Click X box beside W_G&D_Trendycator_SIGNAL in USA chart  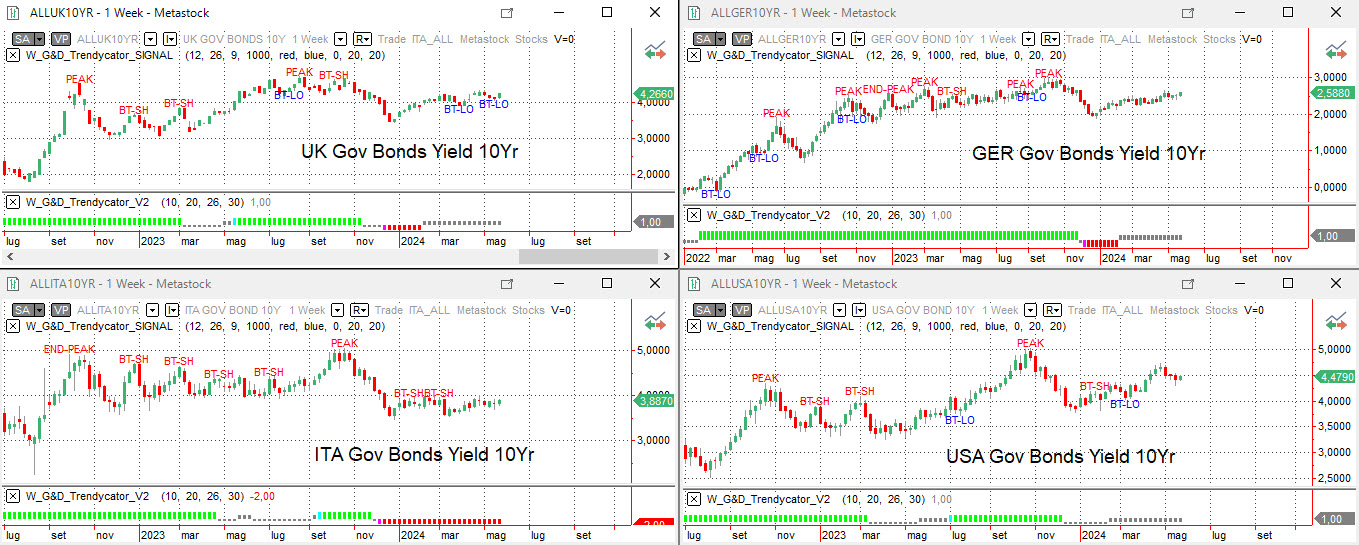pos(693,326)
